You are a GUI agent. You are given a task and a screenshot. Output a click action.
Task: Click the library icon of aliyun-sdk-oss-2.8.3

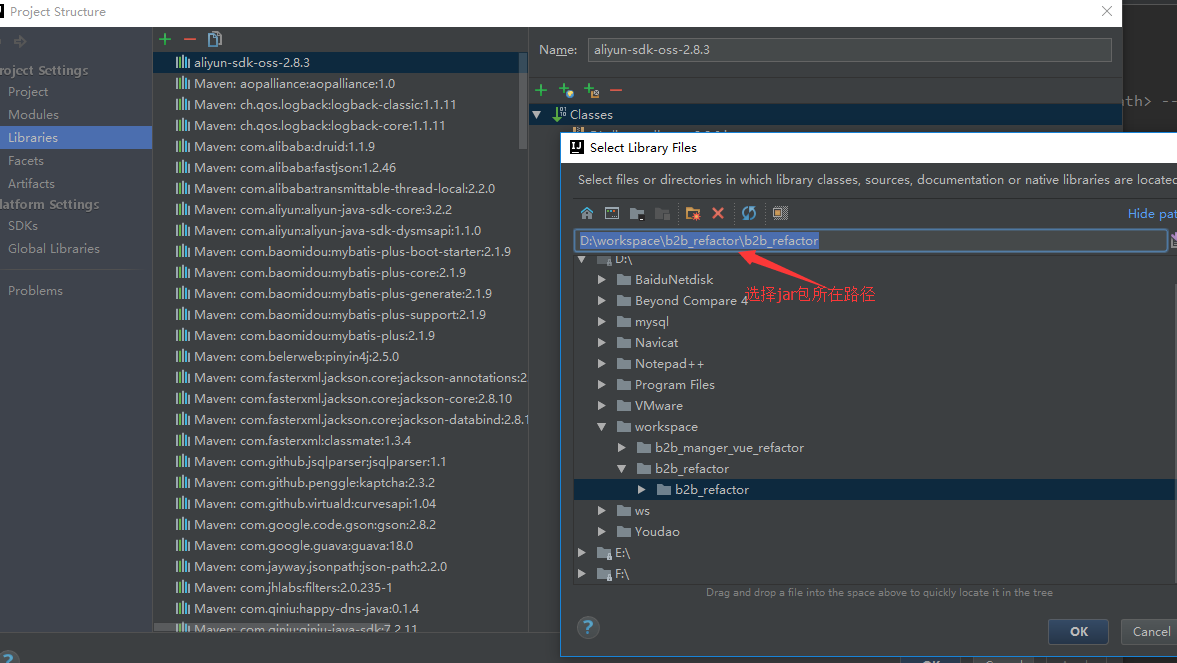click(182, 62)
